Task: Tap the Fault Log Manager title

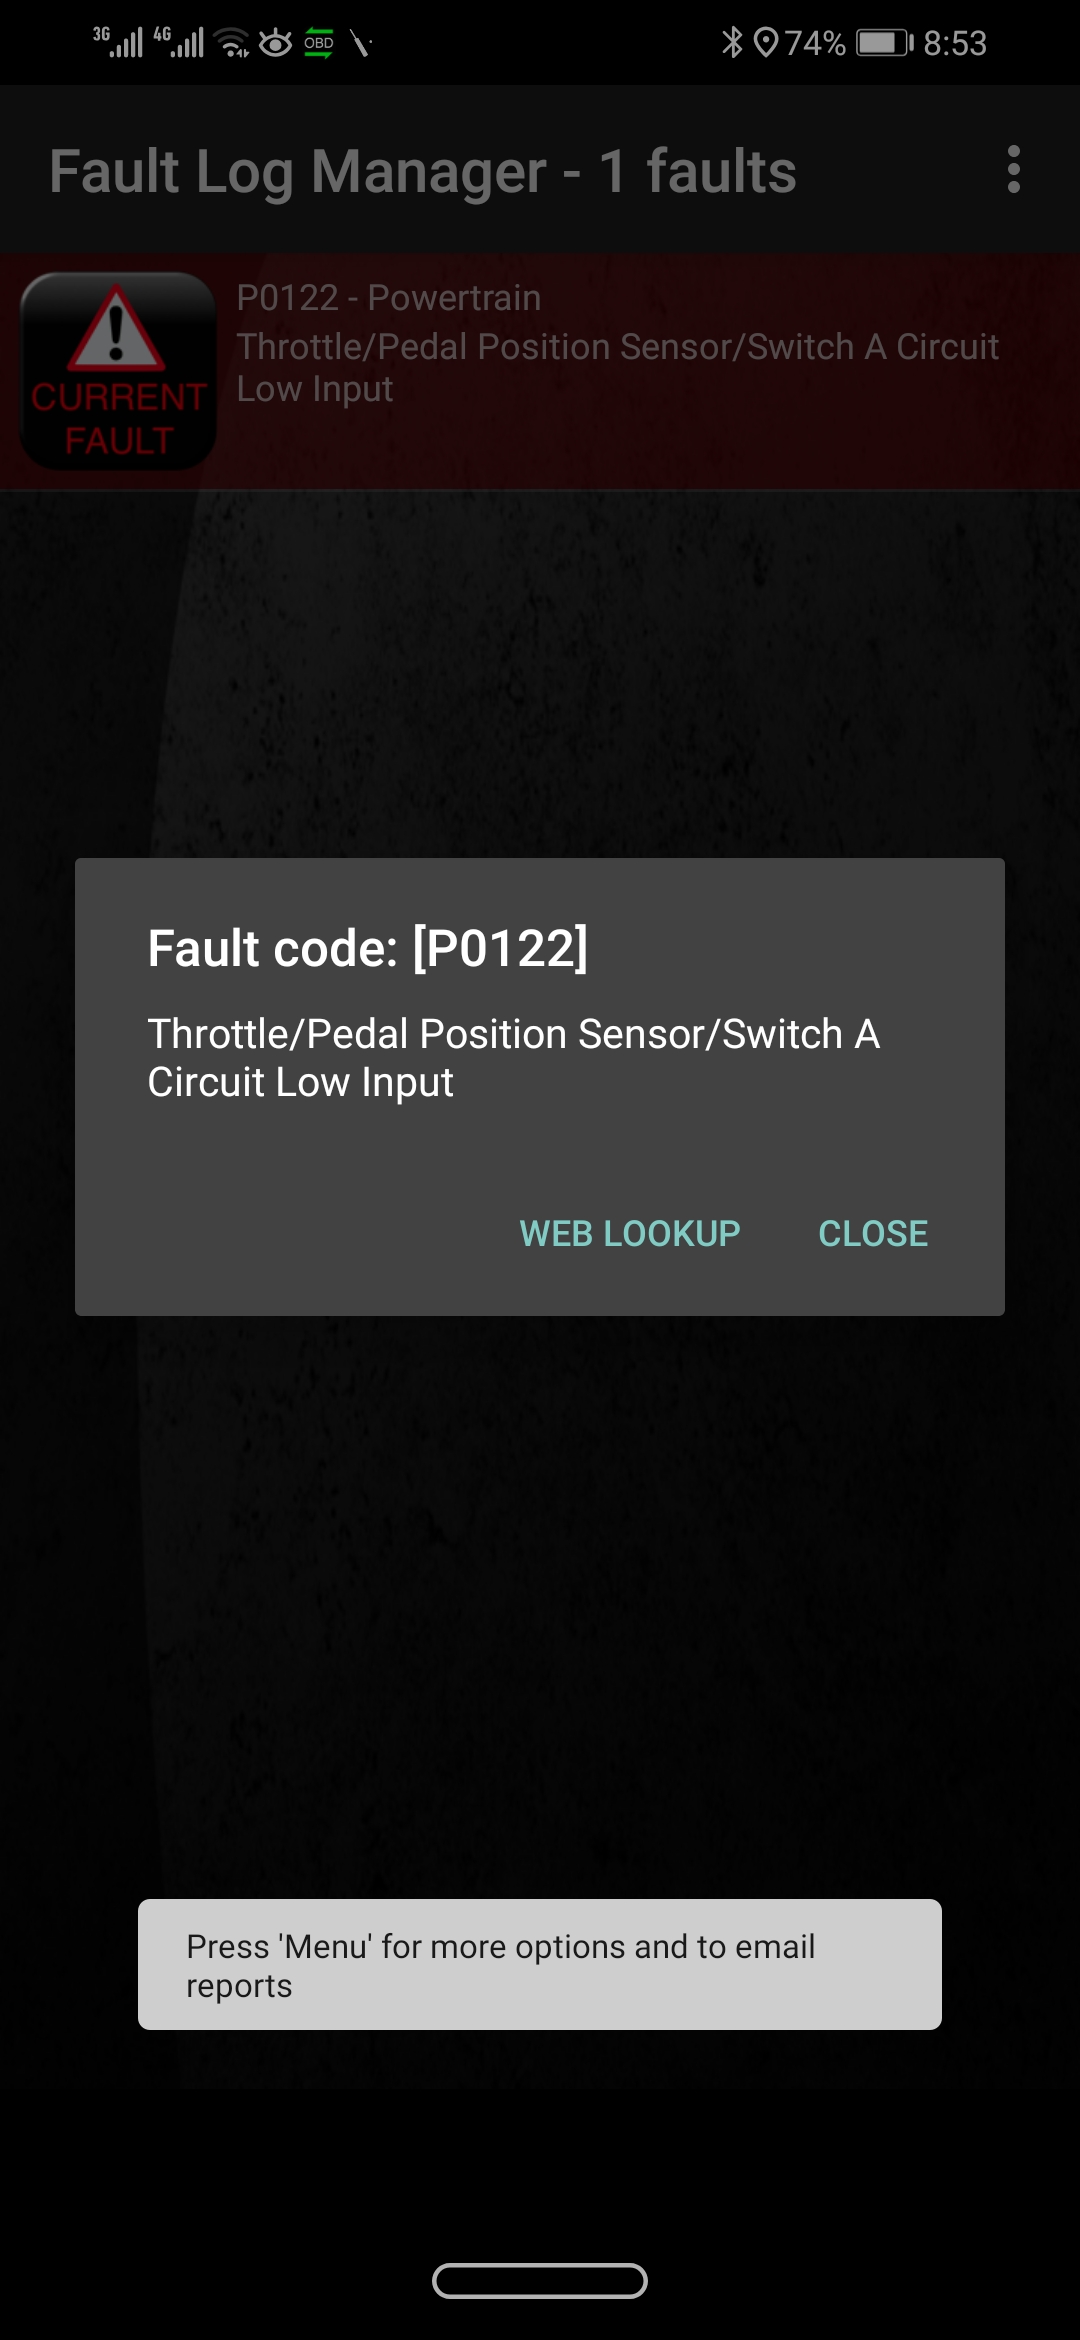Action: pos(423,171)
